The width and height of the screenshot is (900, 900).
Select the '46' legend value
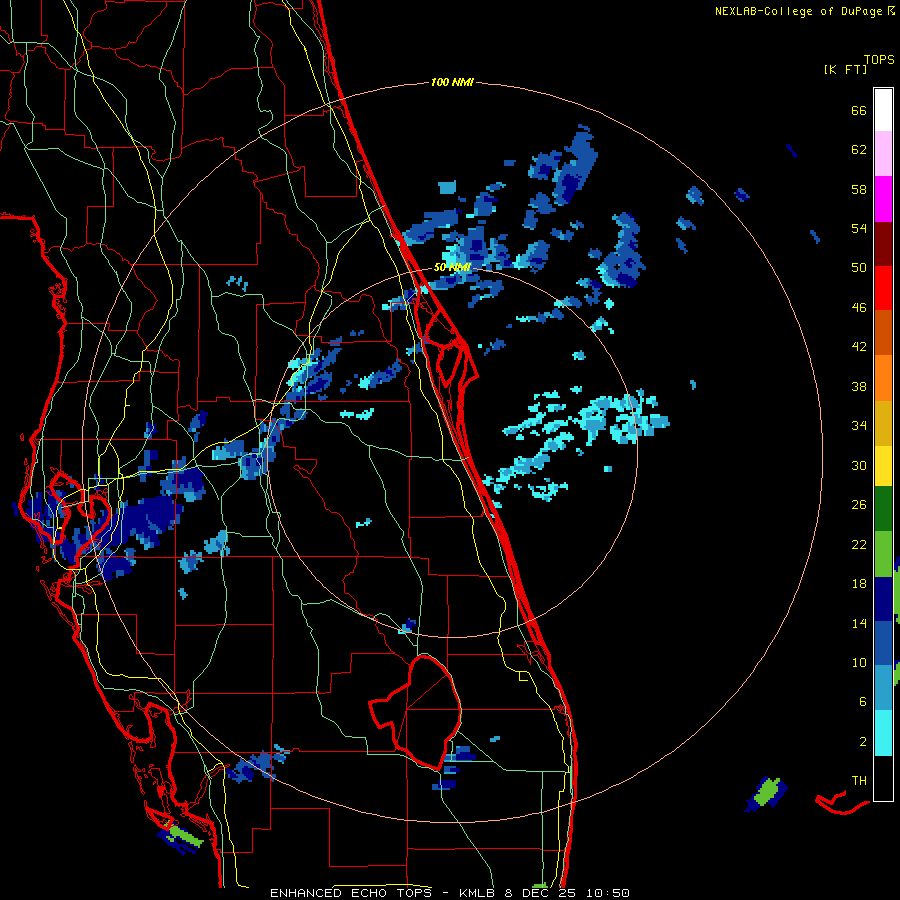click(859, 308)
